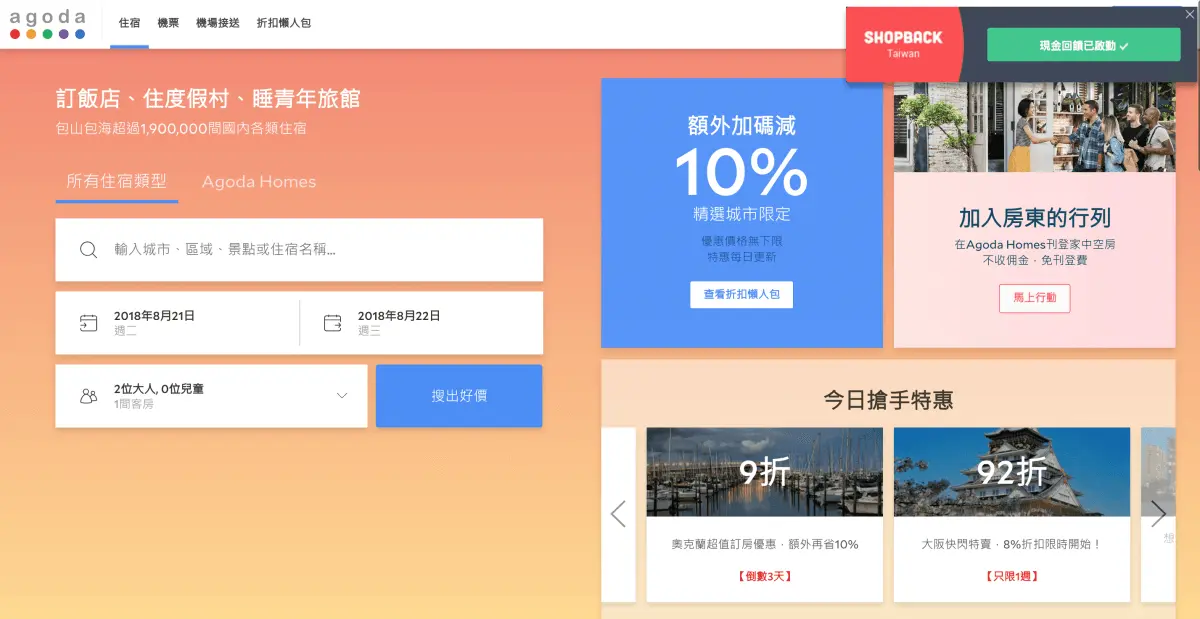Go to 機場接送 navigation item
1200x619 pixels.
pos(218,23)
